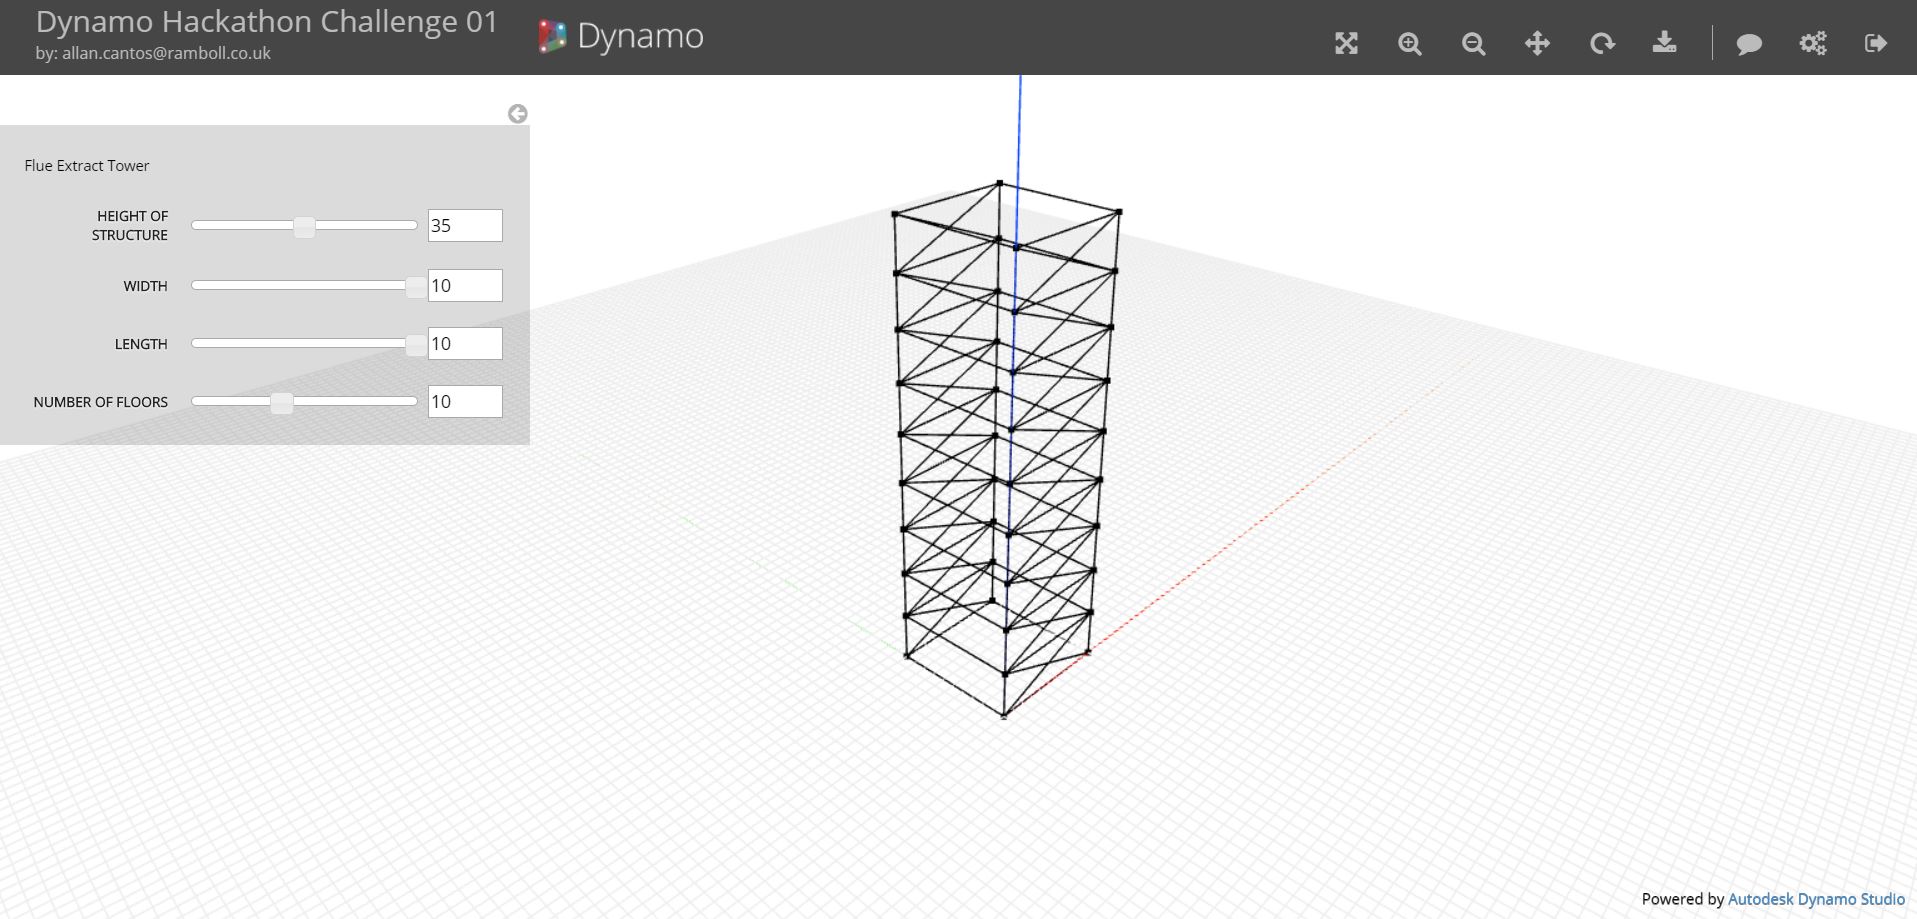
Task: Click the Number of Floors value field
Action: point(465,402)
